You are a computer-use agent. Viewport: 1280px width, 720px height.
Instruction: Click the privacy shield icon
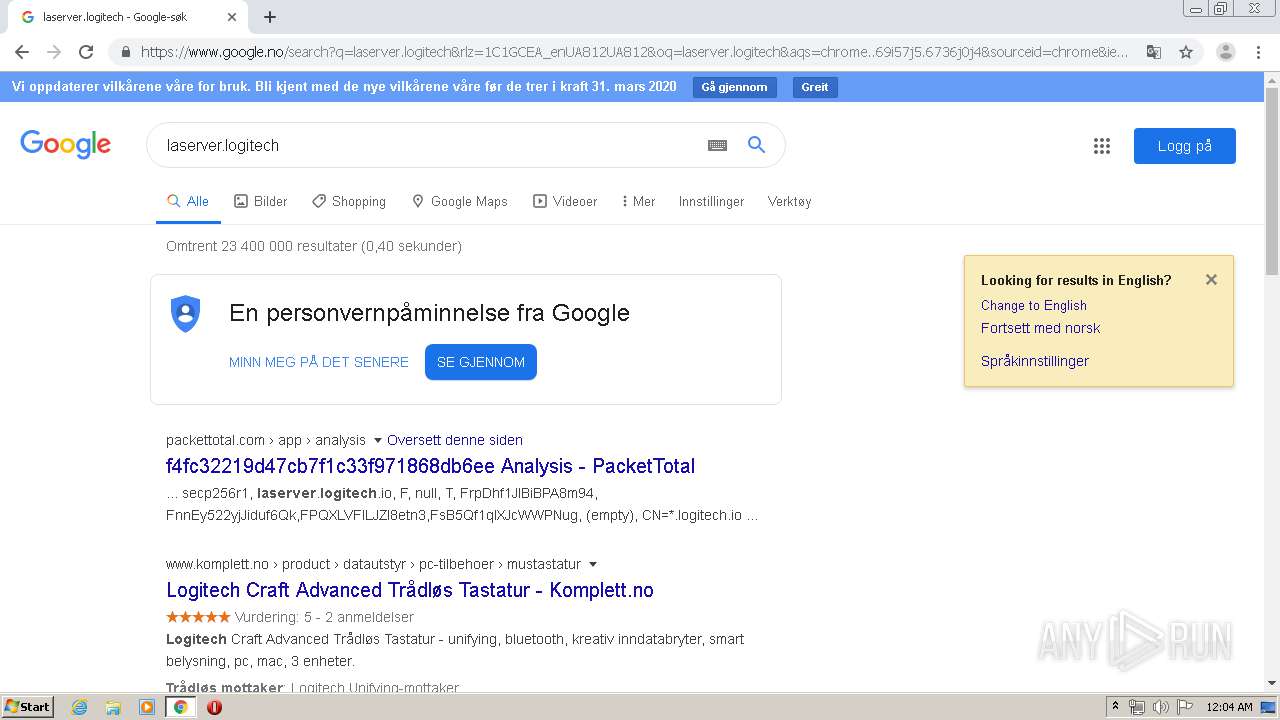pos(185,314)
